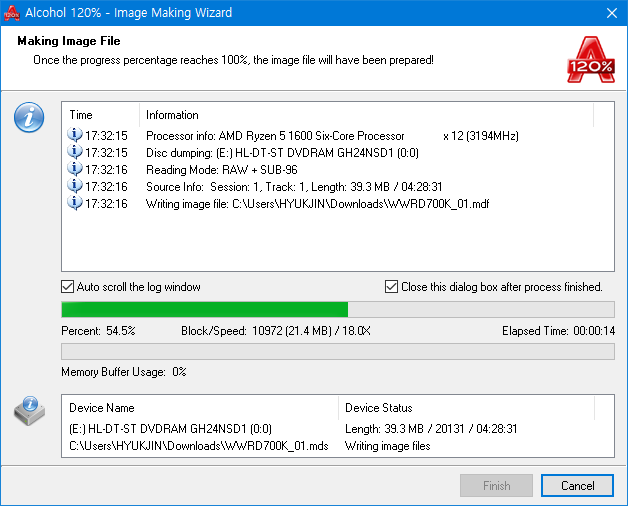Click the WWRD700K_01.mds file path
Viewport: 628px width, 506px height.
[x=199, y=446]
